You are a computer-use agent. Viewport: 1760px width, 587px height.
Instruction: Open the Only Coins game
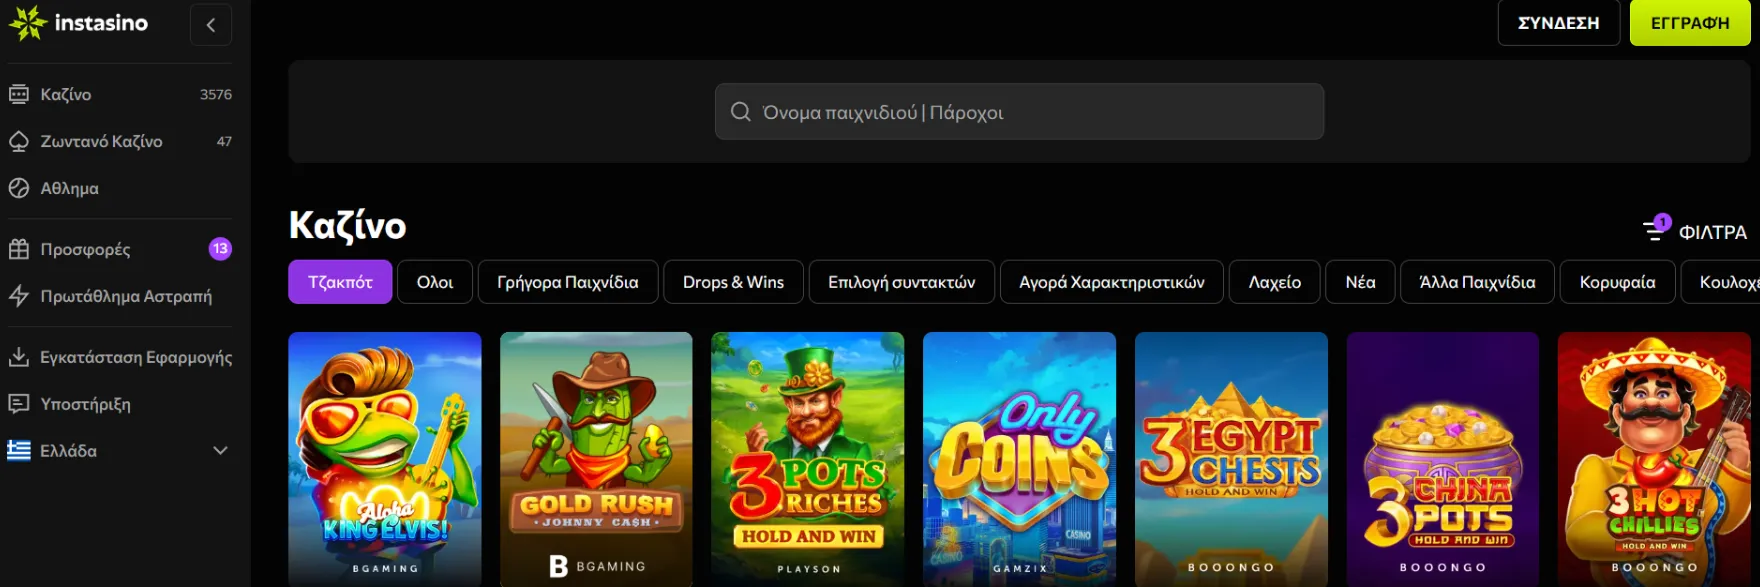coord(1019,459)
